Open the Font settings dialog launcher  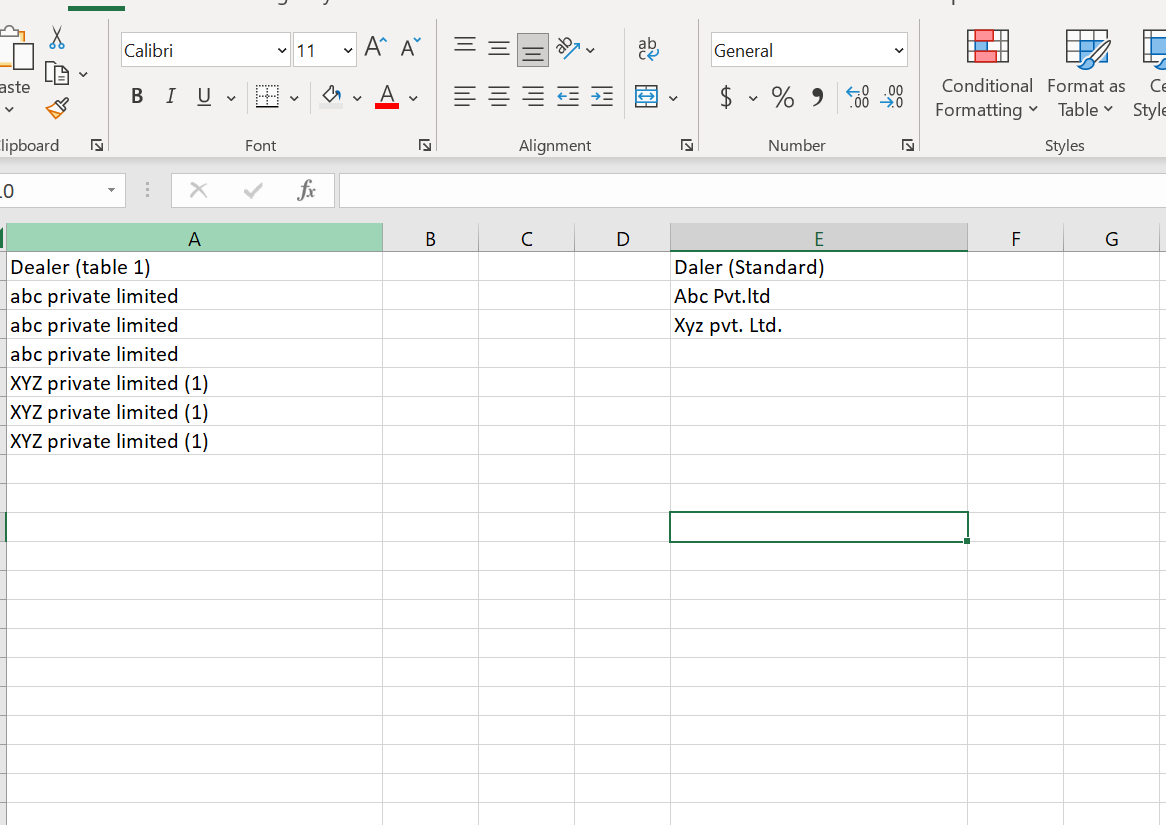click(x=425, y=145)
